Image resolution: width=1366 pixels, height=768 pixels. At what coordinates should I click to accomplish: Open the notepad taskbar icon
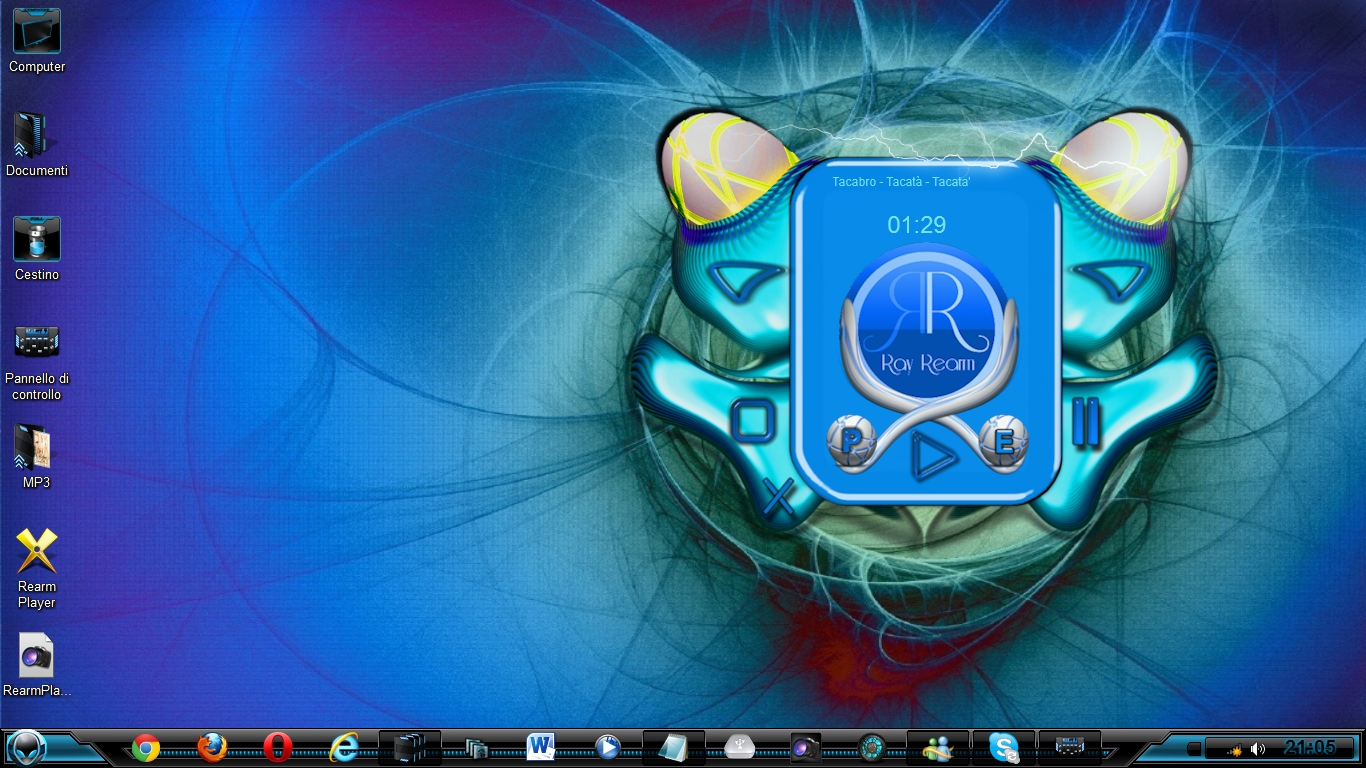[x=673, y=747]
